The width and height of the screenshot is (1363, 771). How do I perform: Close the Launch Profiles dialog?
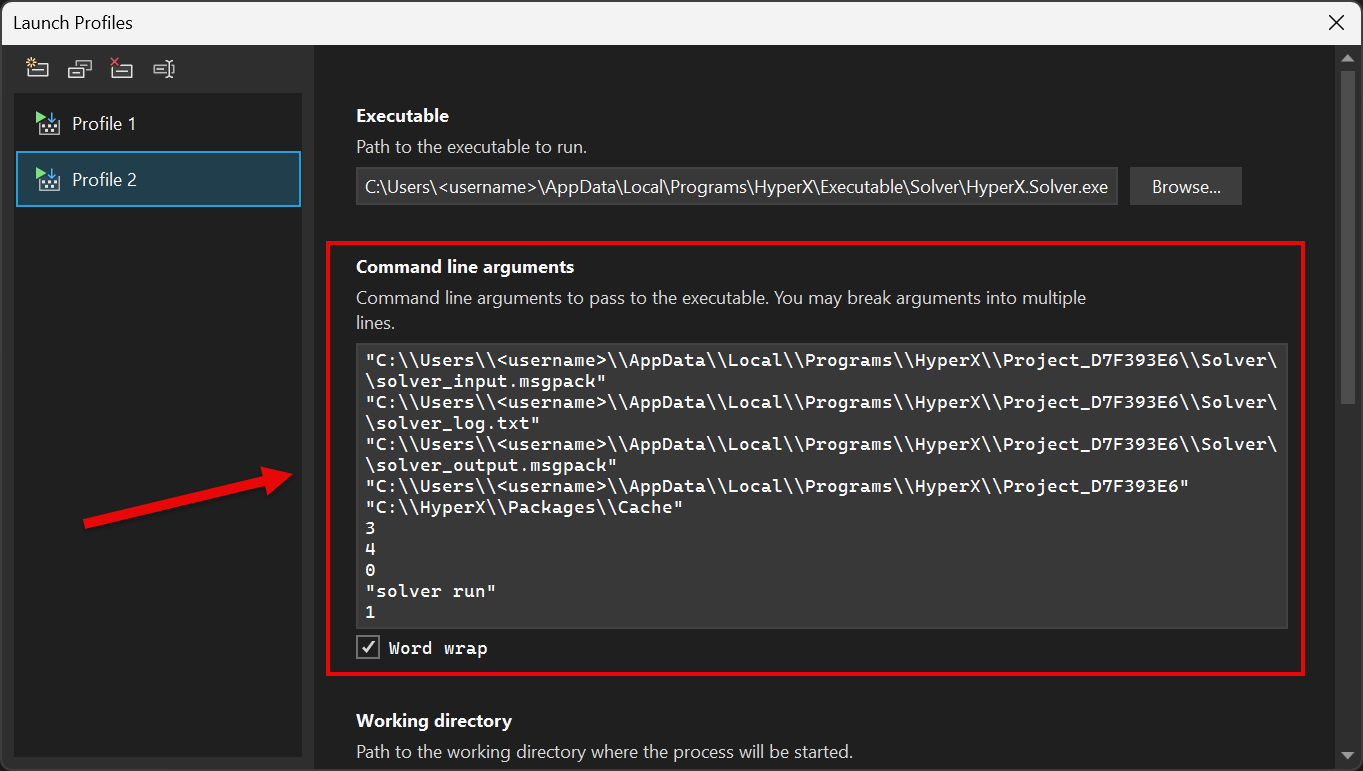[1336, 22]
